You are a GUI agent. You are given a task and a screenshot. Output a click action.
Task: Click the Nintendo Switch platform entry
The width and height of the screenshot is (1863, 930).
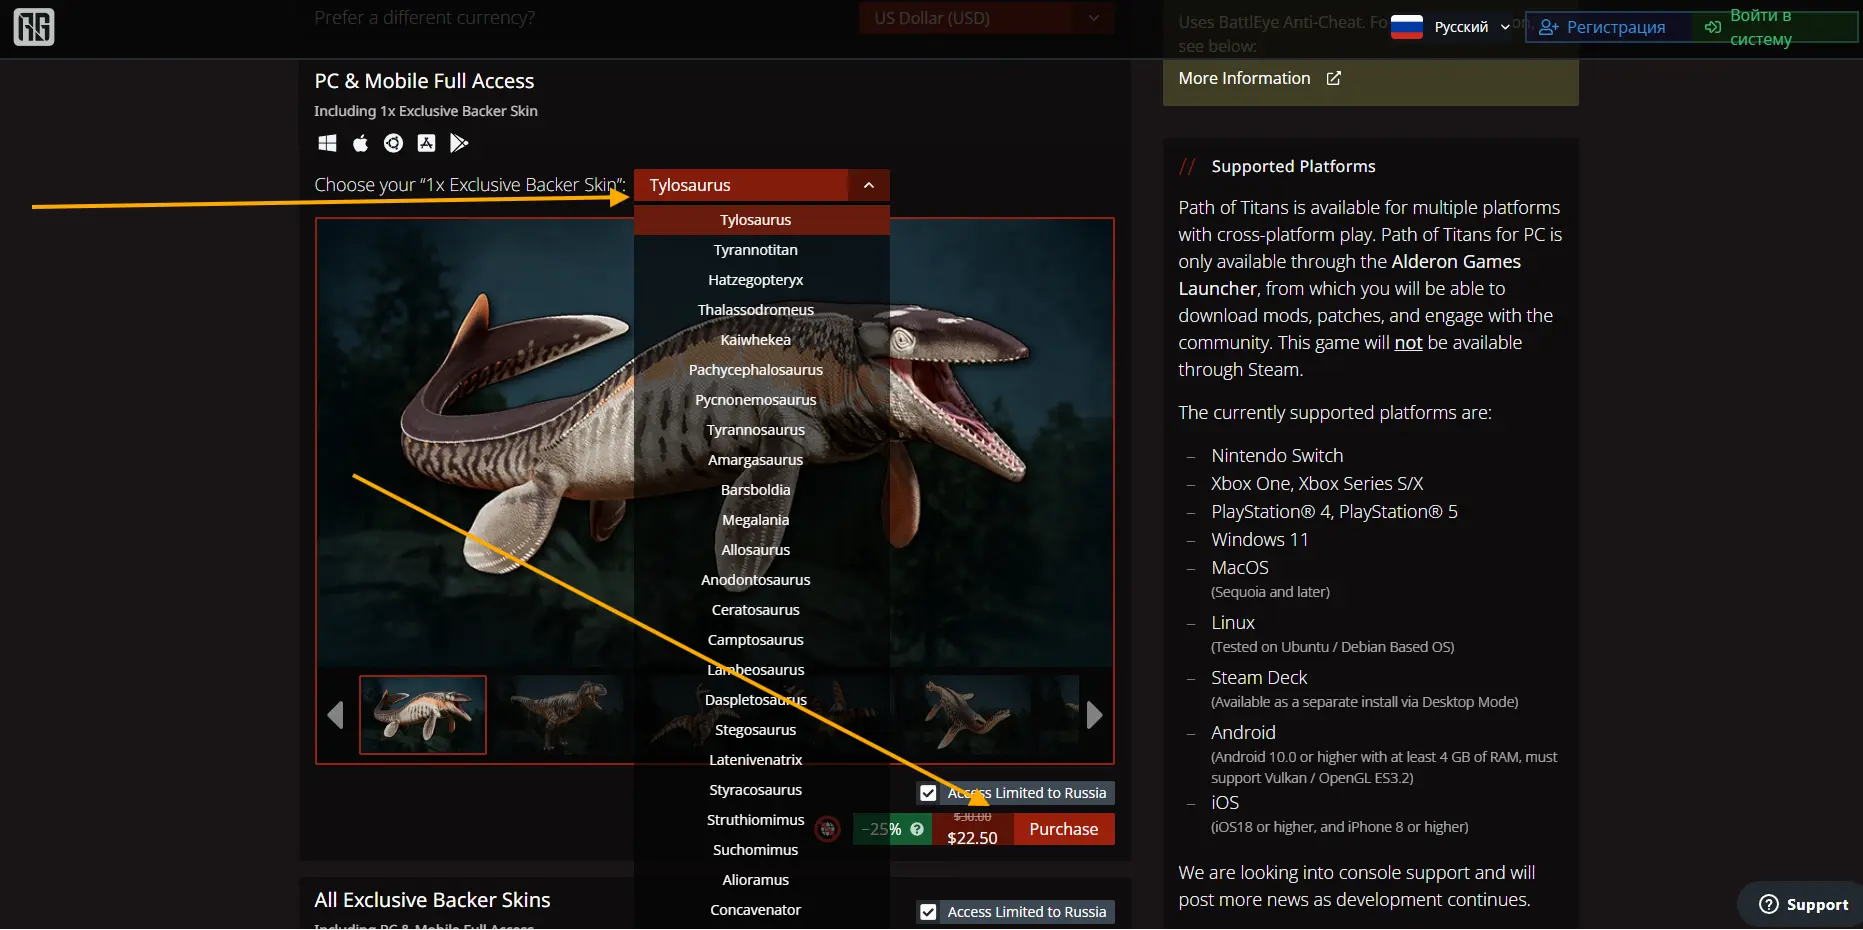pos(1277,455)
